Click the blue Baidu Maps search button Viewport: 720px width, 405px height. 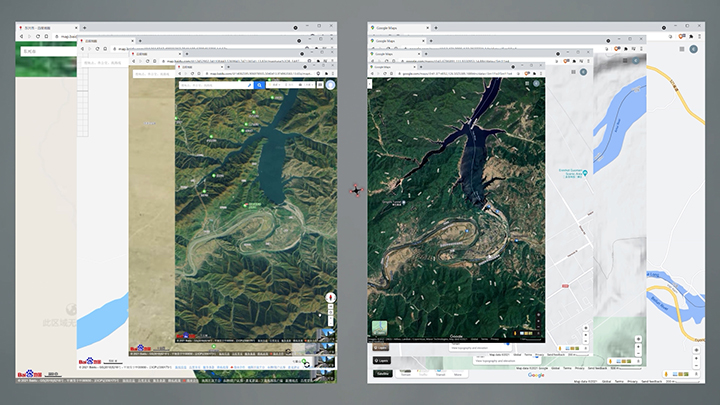coord(260,86)
